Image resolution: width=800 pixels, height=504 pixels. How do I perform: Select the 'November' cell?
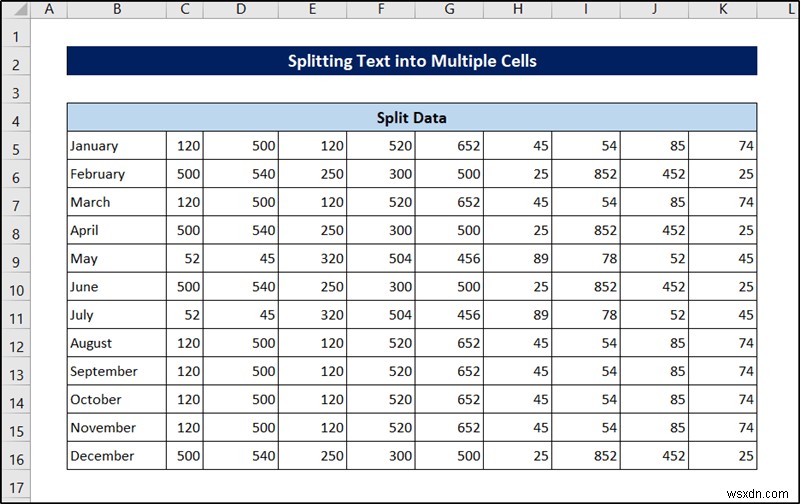(x=116, y=427)
